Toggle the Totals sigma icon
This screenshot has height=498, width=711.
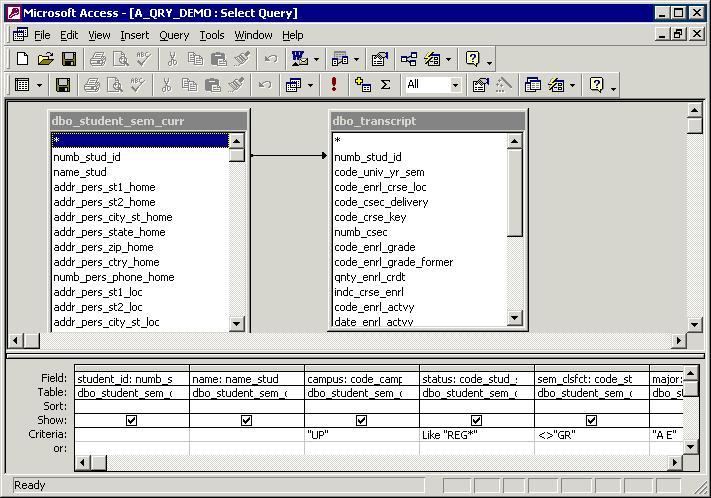click(385, 85)
